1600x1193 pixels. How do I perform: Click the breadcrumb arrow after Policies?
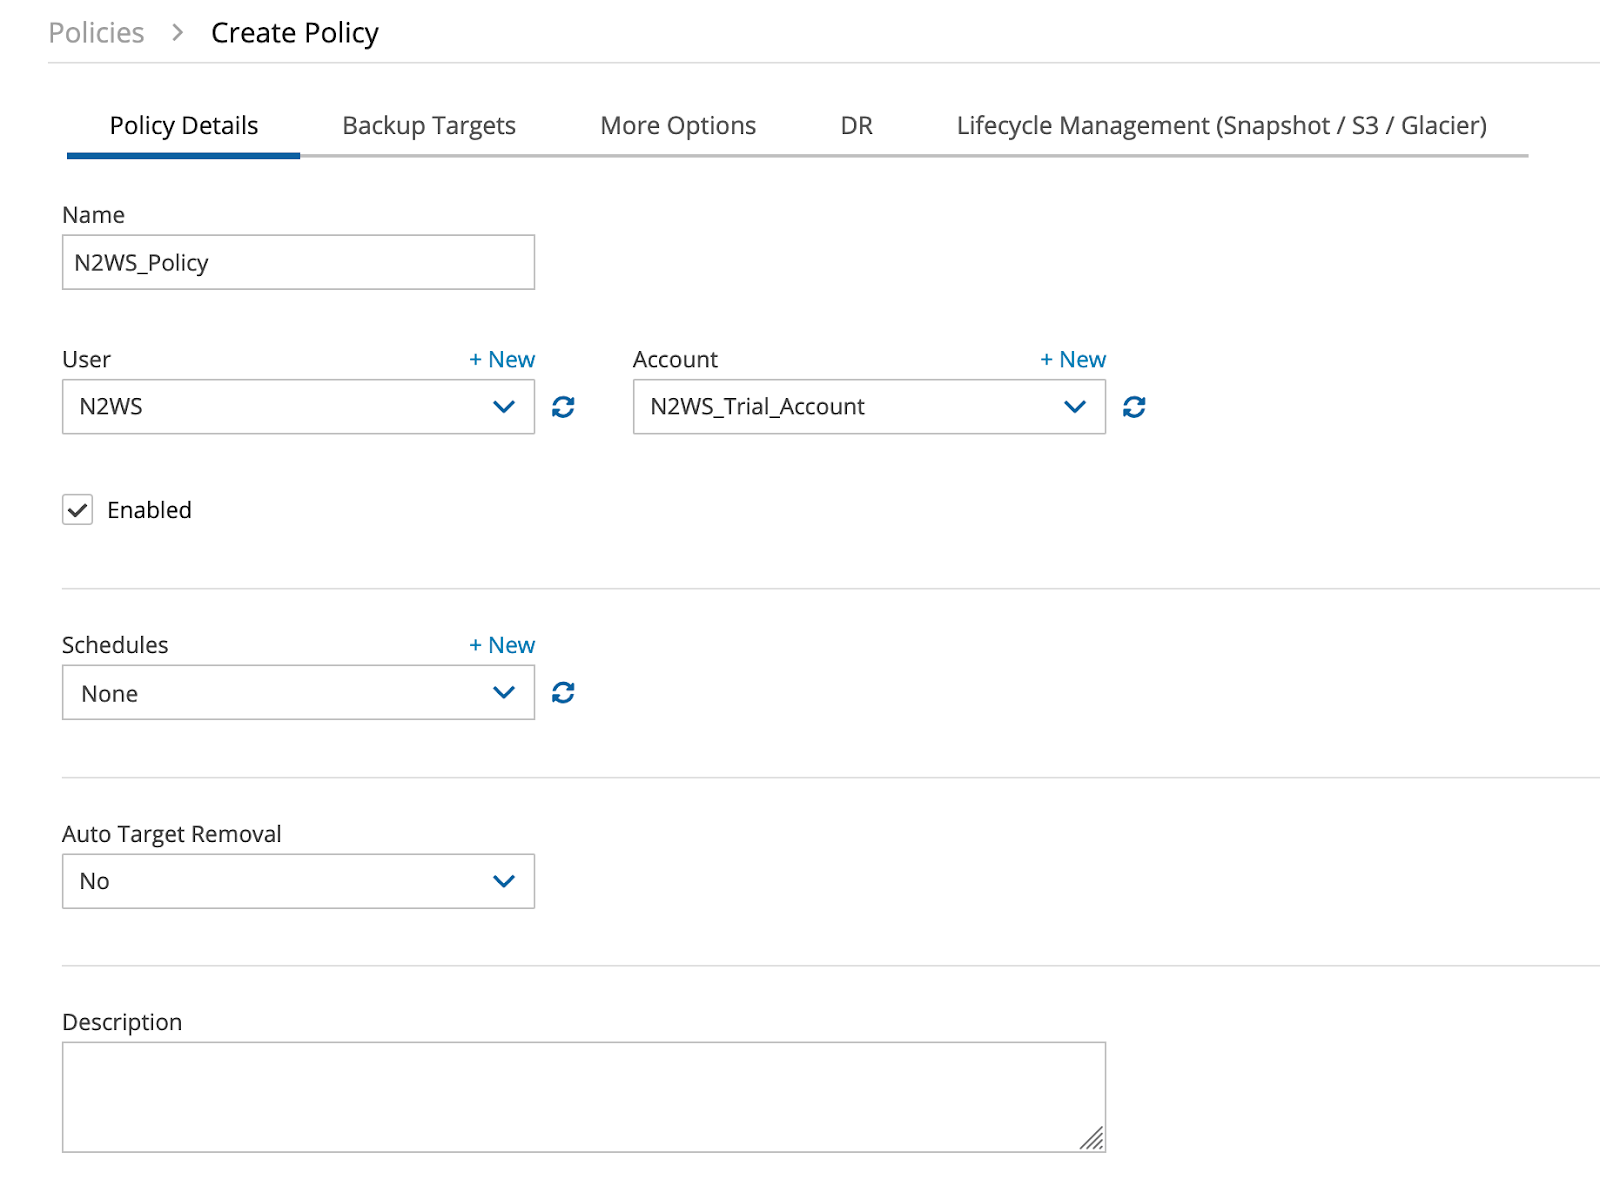(178, 33)
